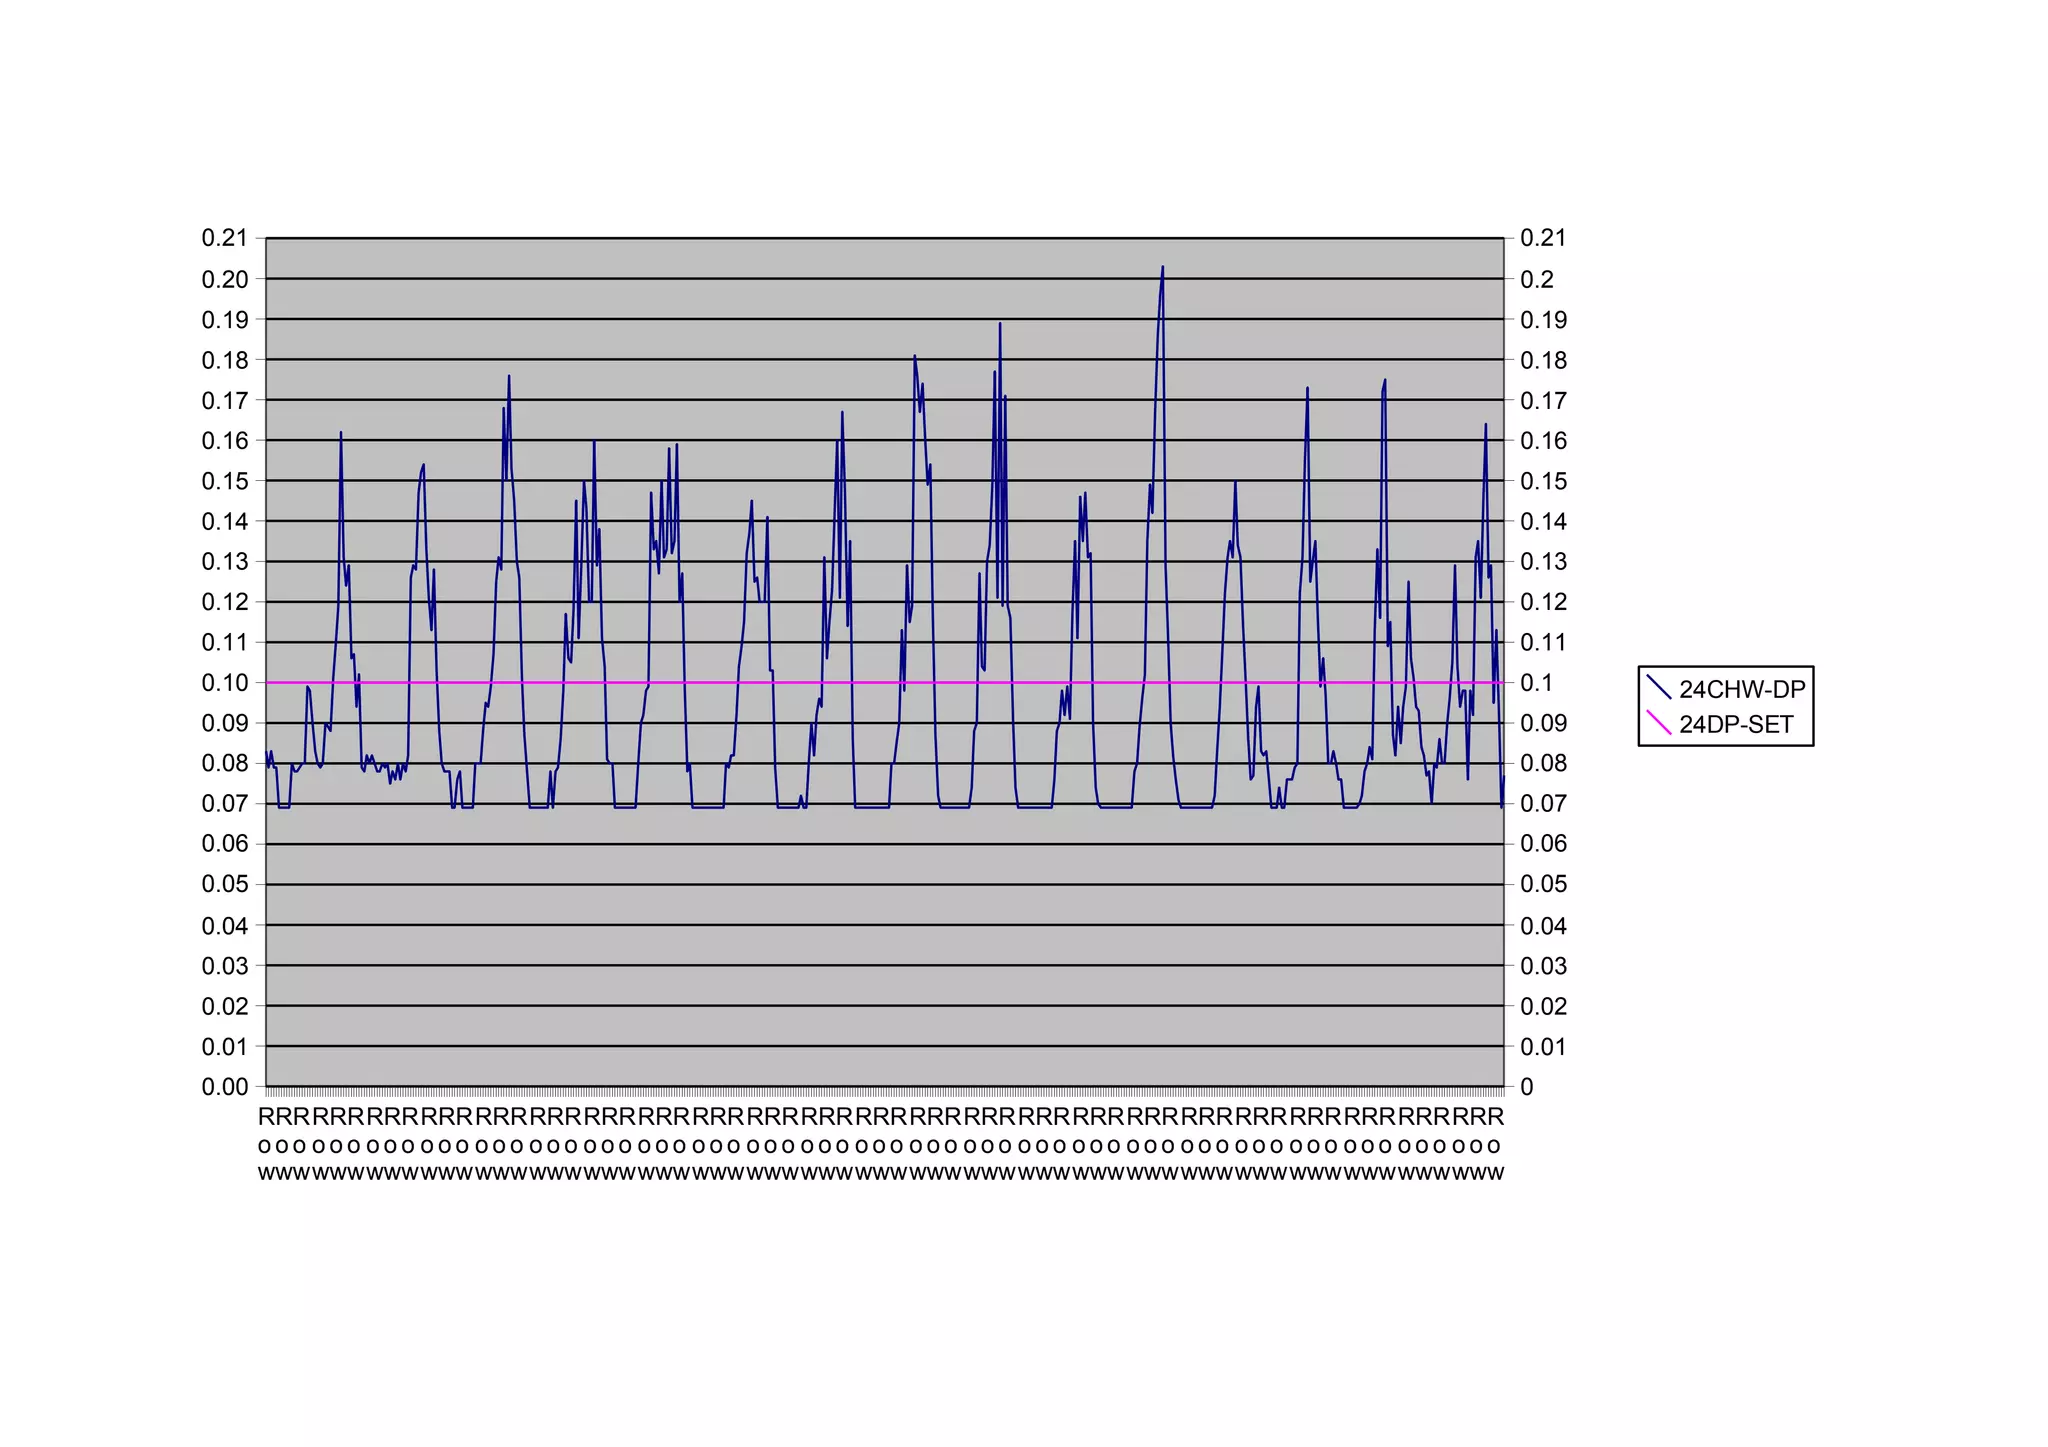2048x1447 pixels.
Task: Click the 0.00 label on left axis
Action: point(224,1087)
